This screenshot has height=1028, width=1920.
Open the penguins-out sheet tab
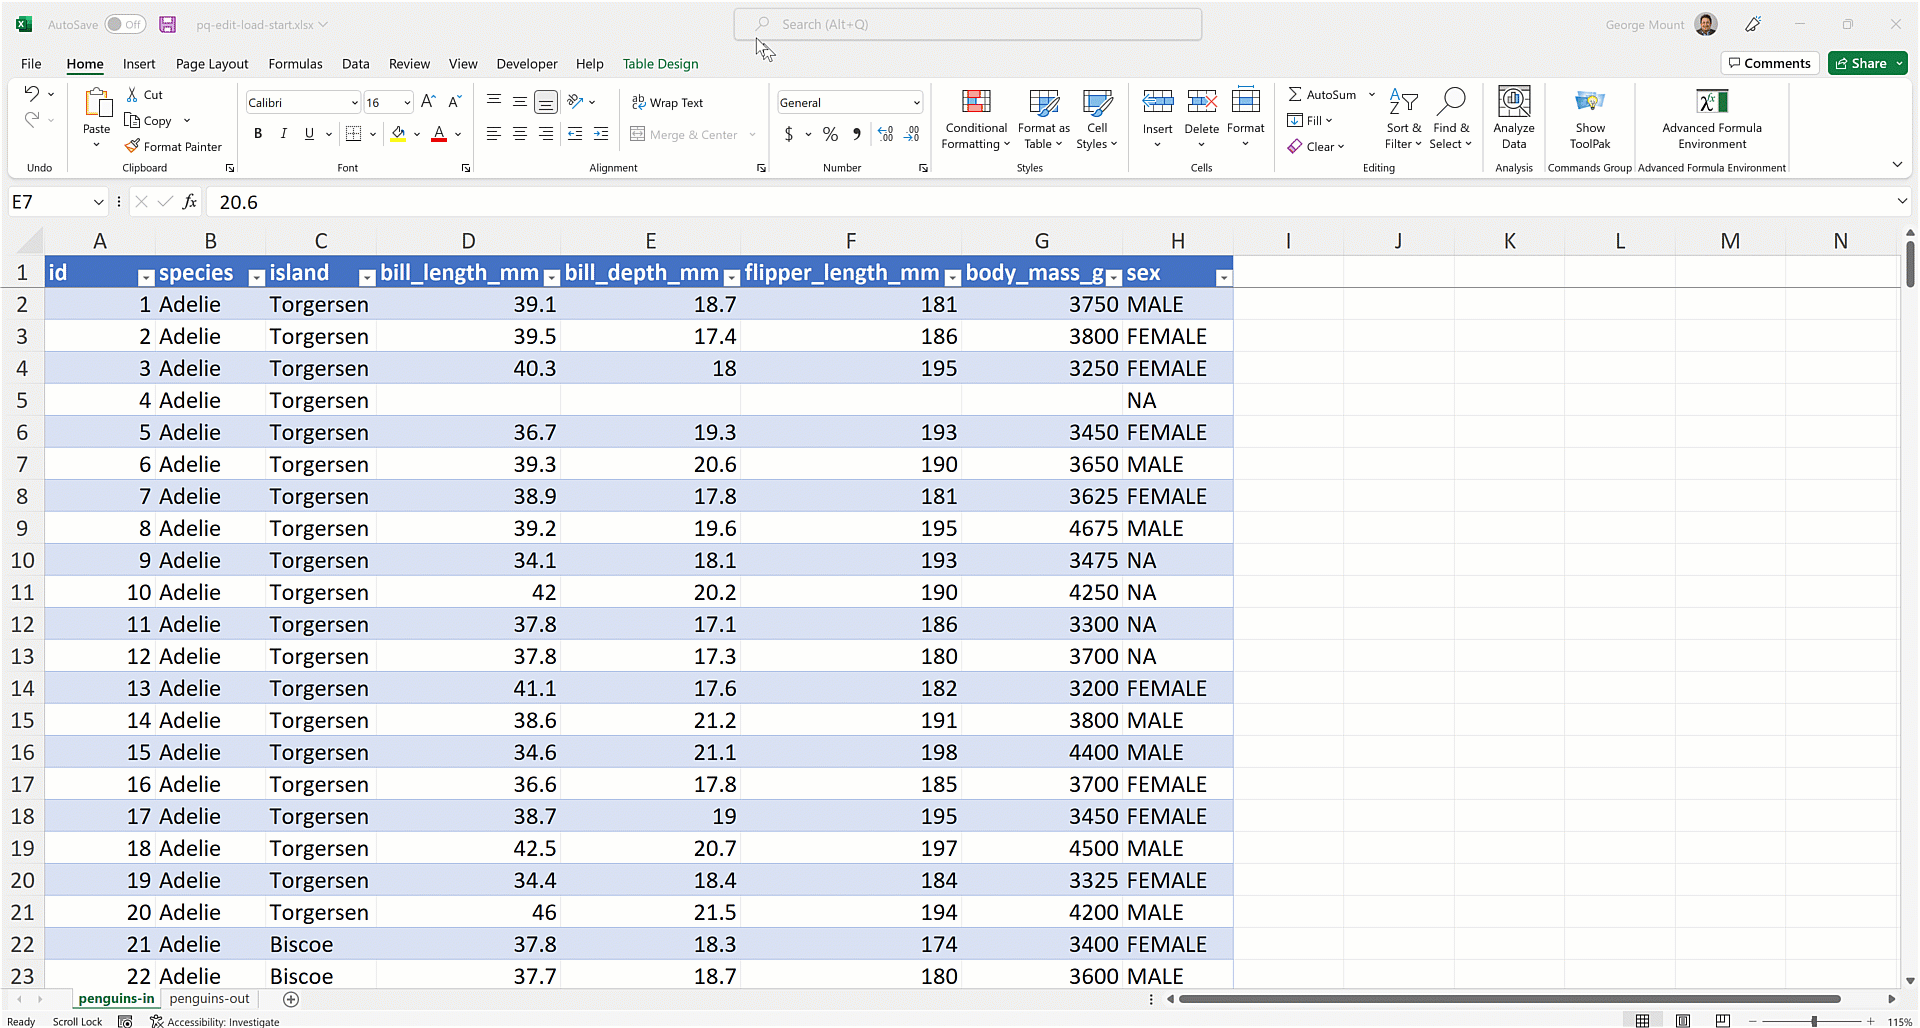point(209,998)
